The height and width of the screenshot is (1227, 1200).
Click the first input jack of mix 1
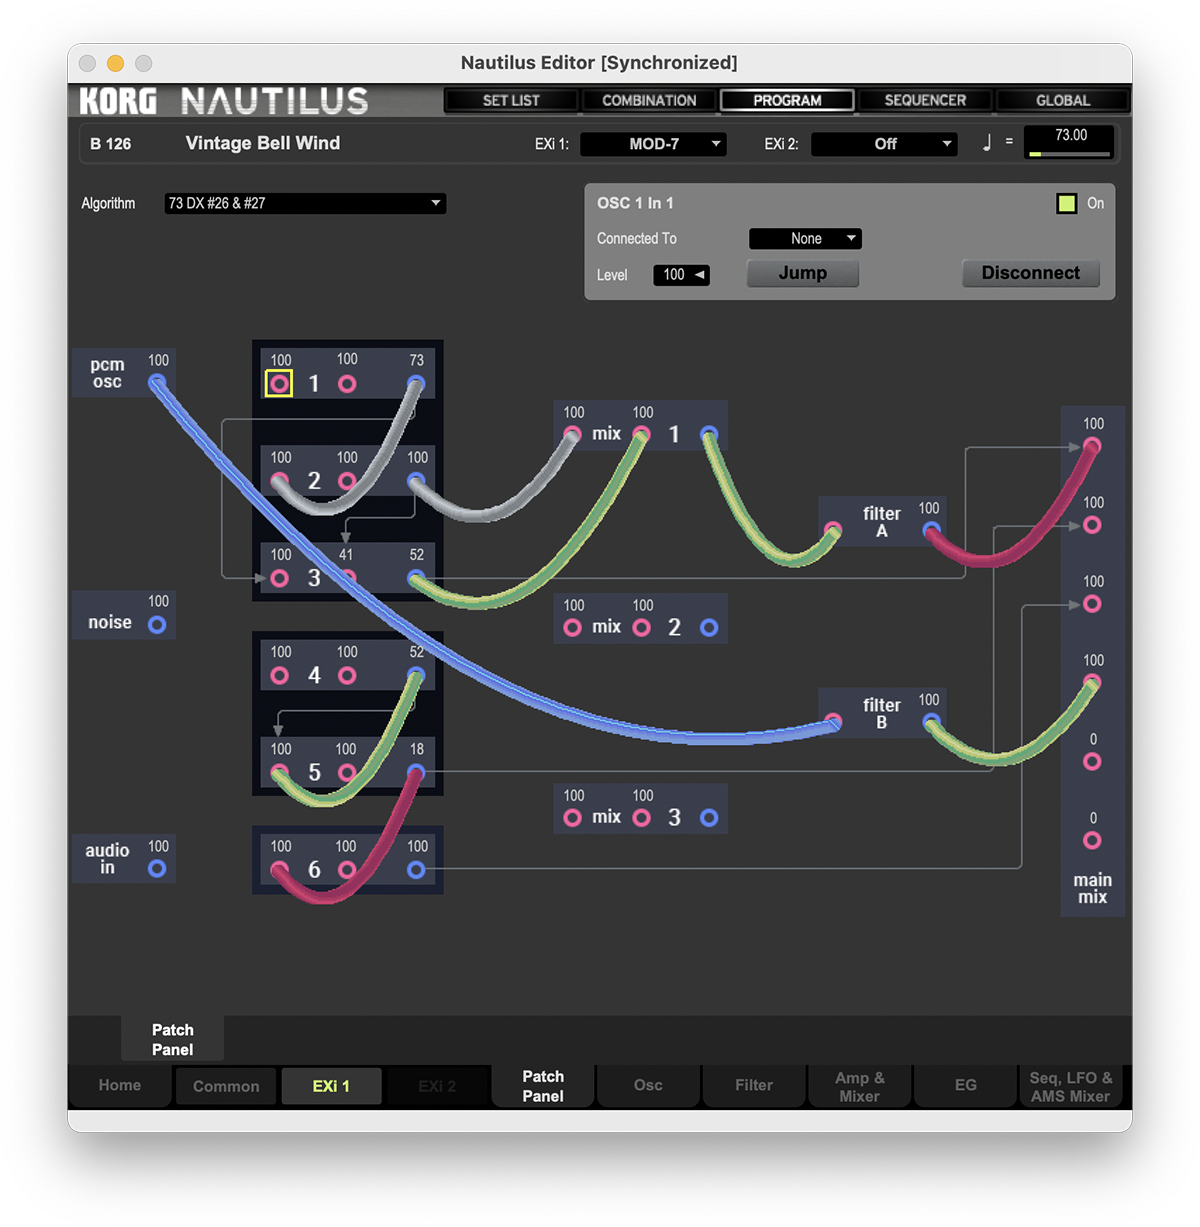[572, 434]
